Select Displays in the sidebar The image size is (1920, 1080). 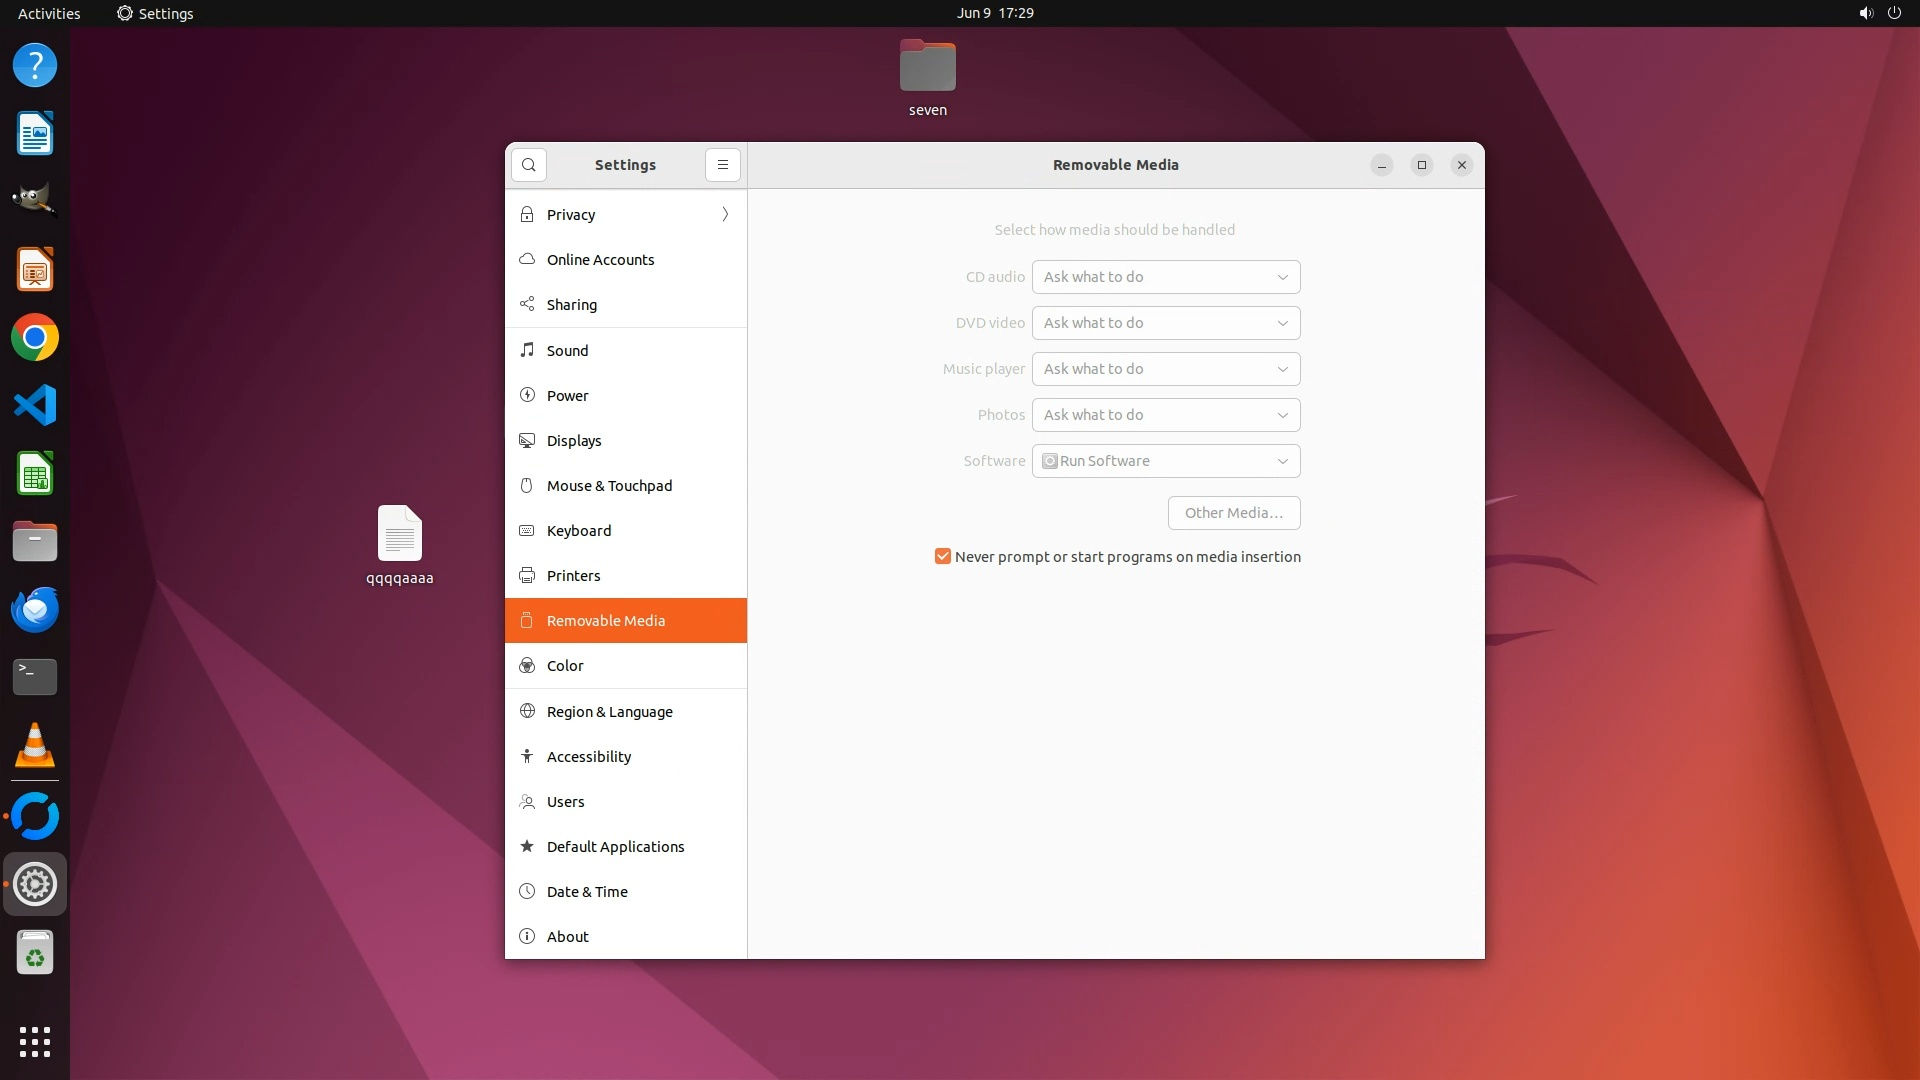[574, 440]
